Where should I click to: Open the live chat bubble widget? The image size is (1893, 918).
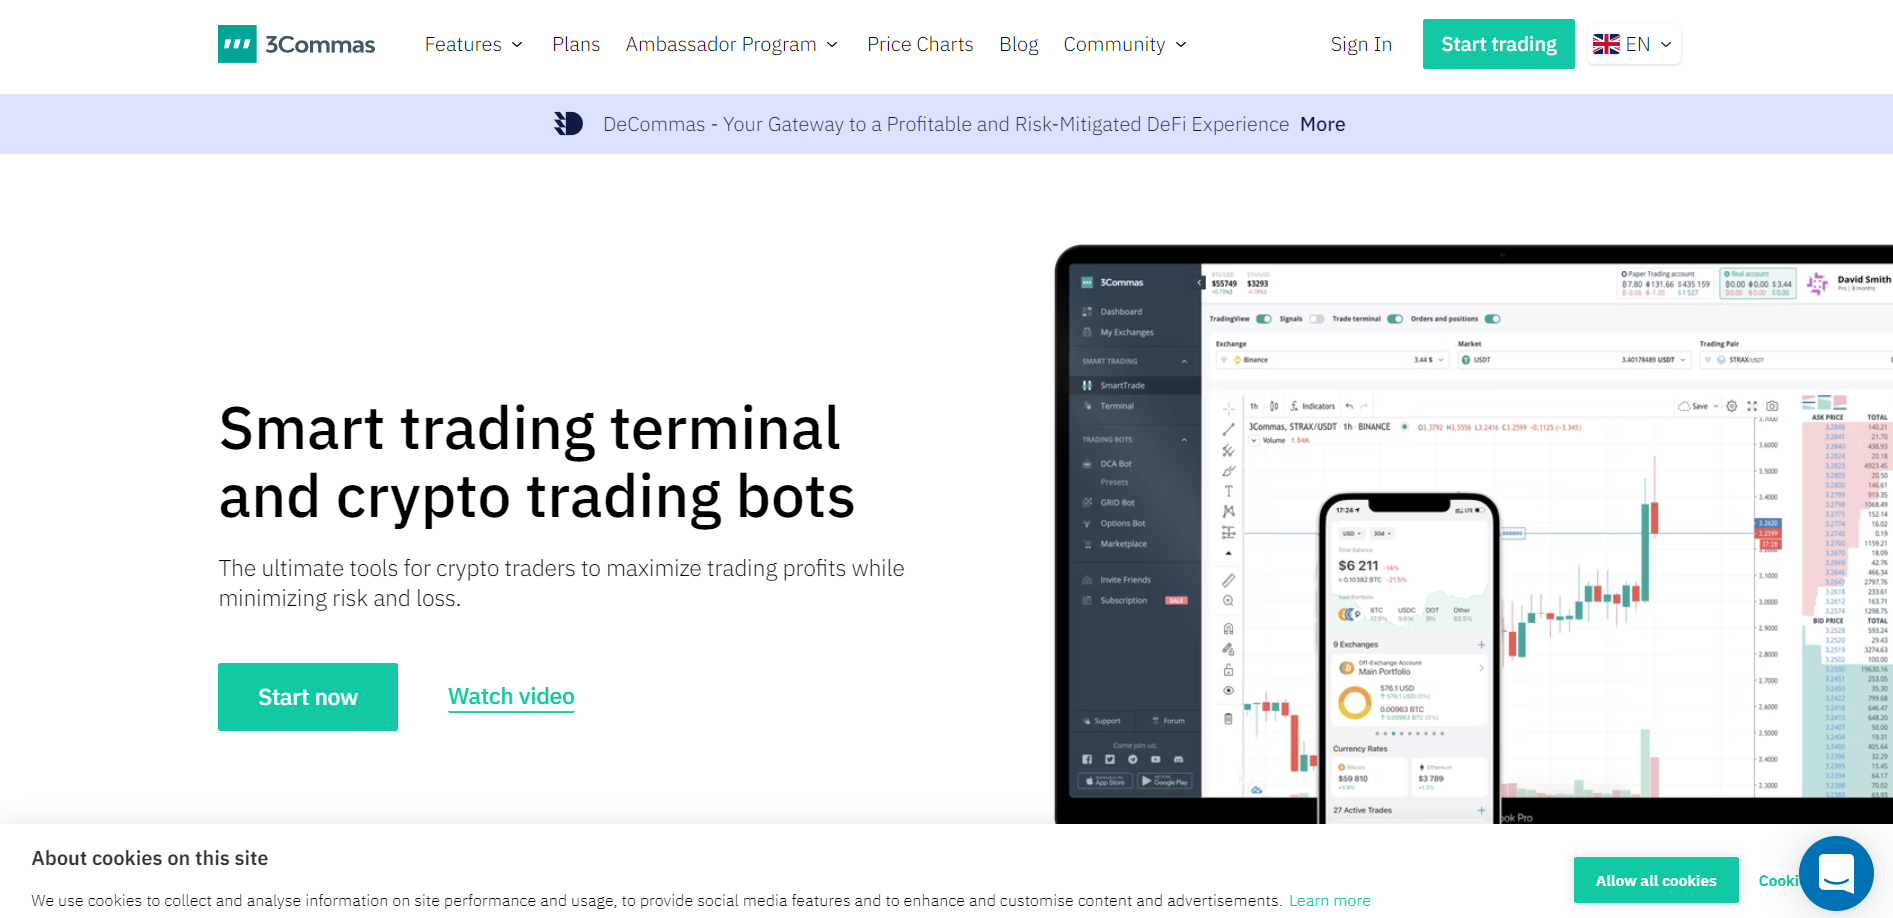(1836, 873)
